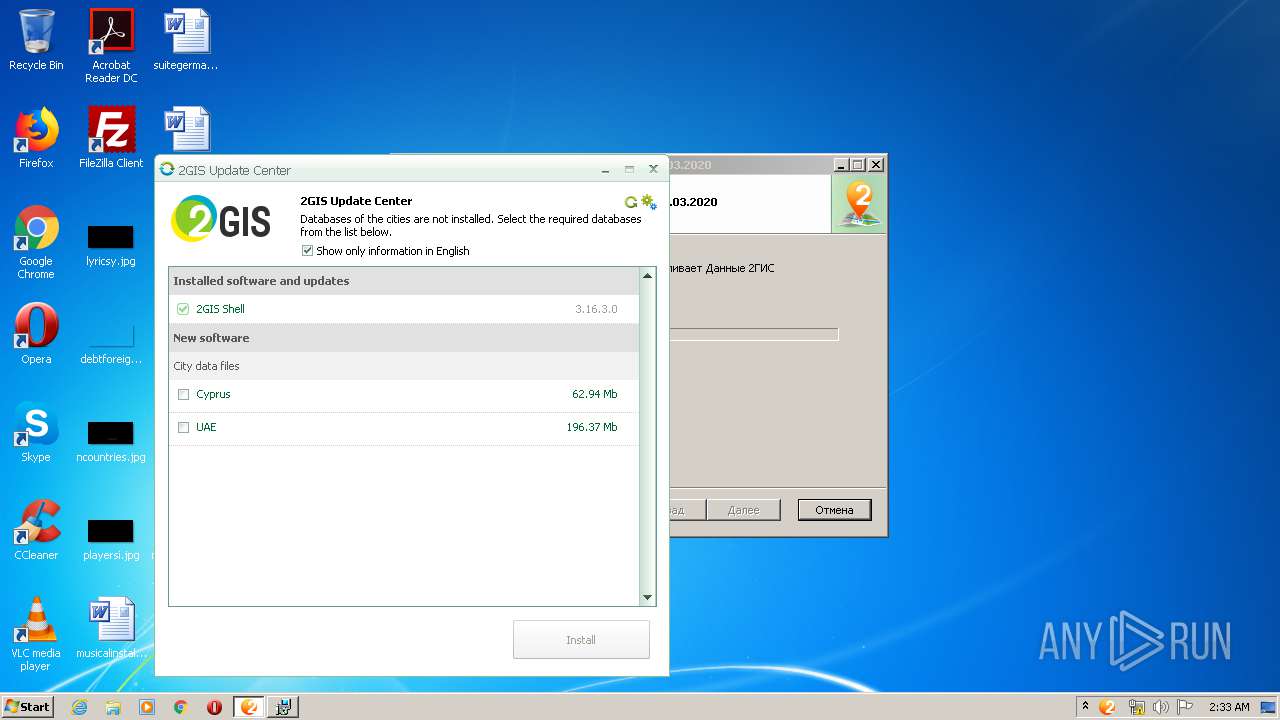Viewport: 1280px width, 720px height.
Task: Open the volume tray icon
Action: (1160, 707)
